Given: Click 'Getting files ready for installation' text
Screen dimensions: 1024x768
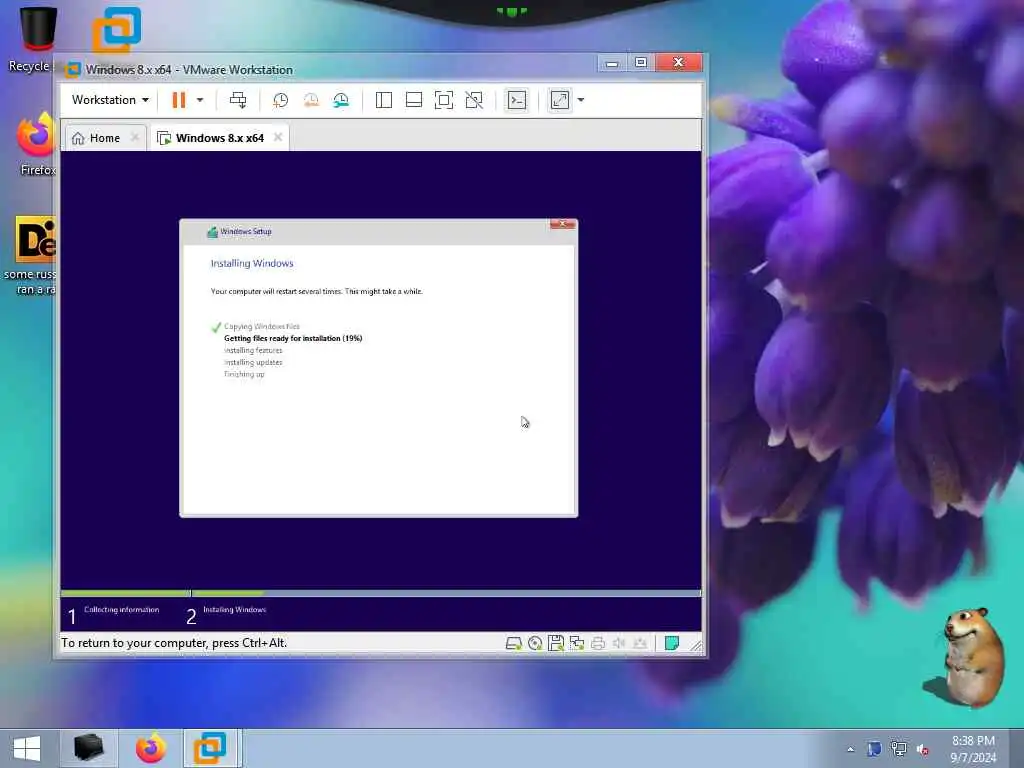Looking at the screenshot, I should pos(293,338).
